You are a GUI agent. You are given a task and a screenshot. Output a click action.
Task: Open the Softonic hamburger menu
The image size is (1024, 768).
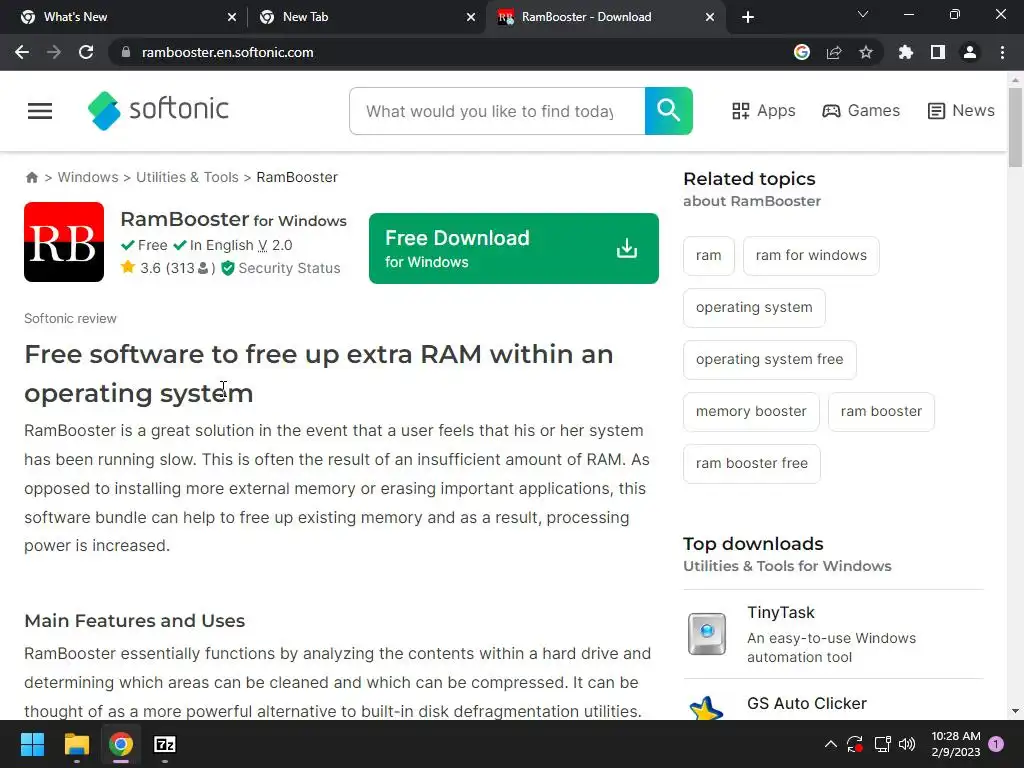(x=40, y=111)
